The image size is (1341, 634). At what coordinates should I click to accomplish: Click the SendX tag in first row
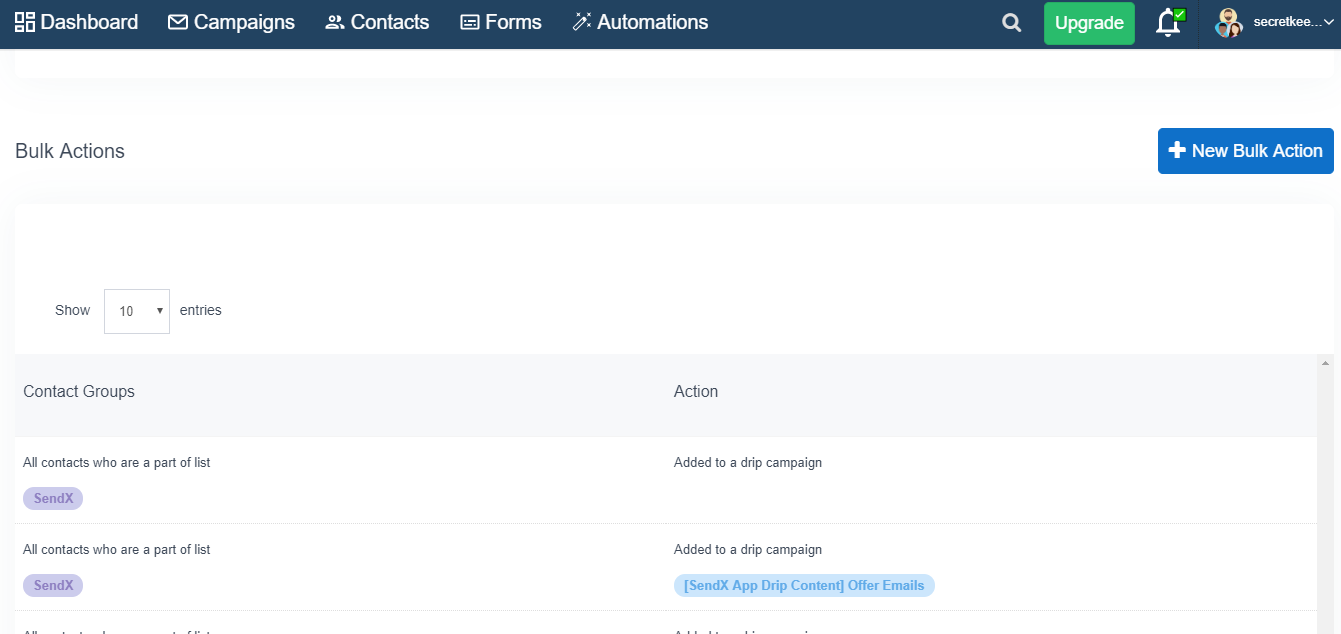53,498
